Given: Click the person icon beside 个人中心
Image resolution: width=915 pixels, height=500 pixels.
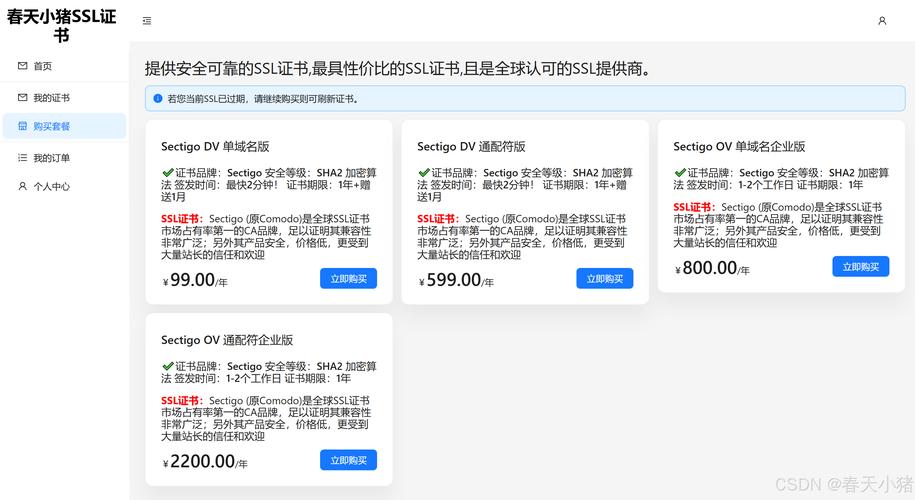Looking at the screenshot, I should click(22, 186).
